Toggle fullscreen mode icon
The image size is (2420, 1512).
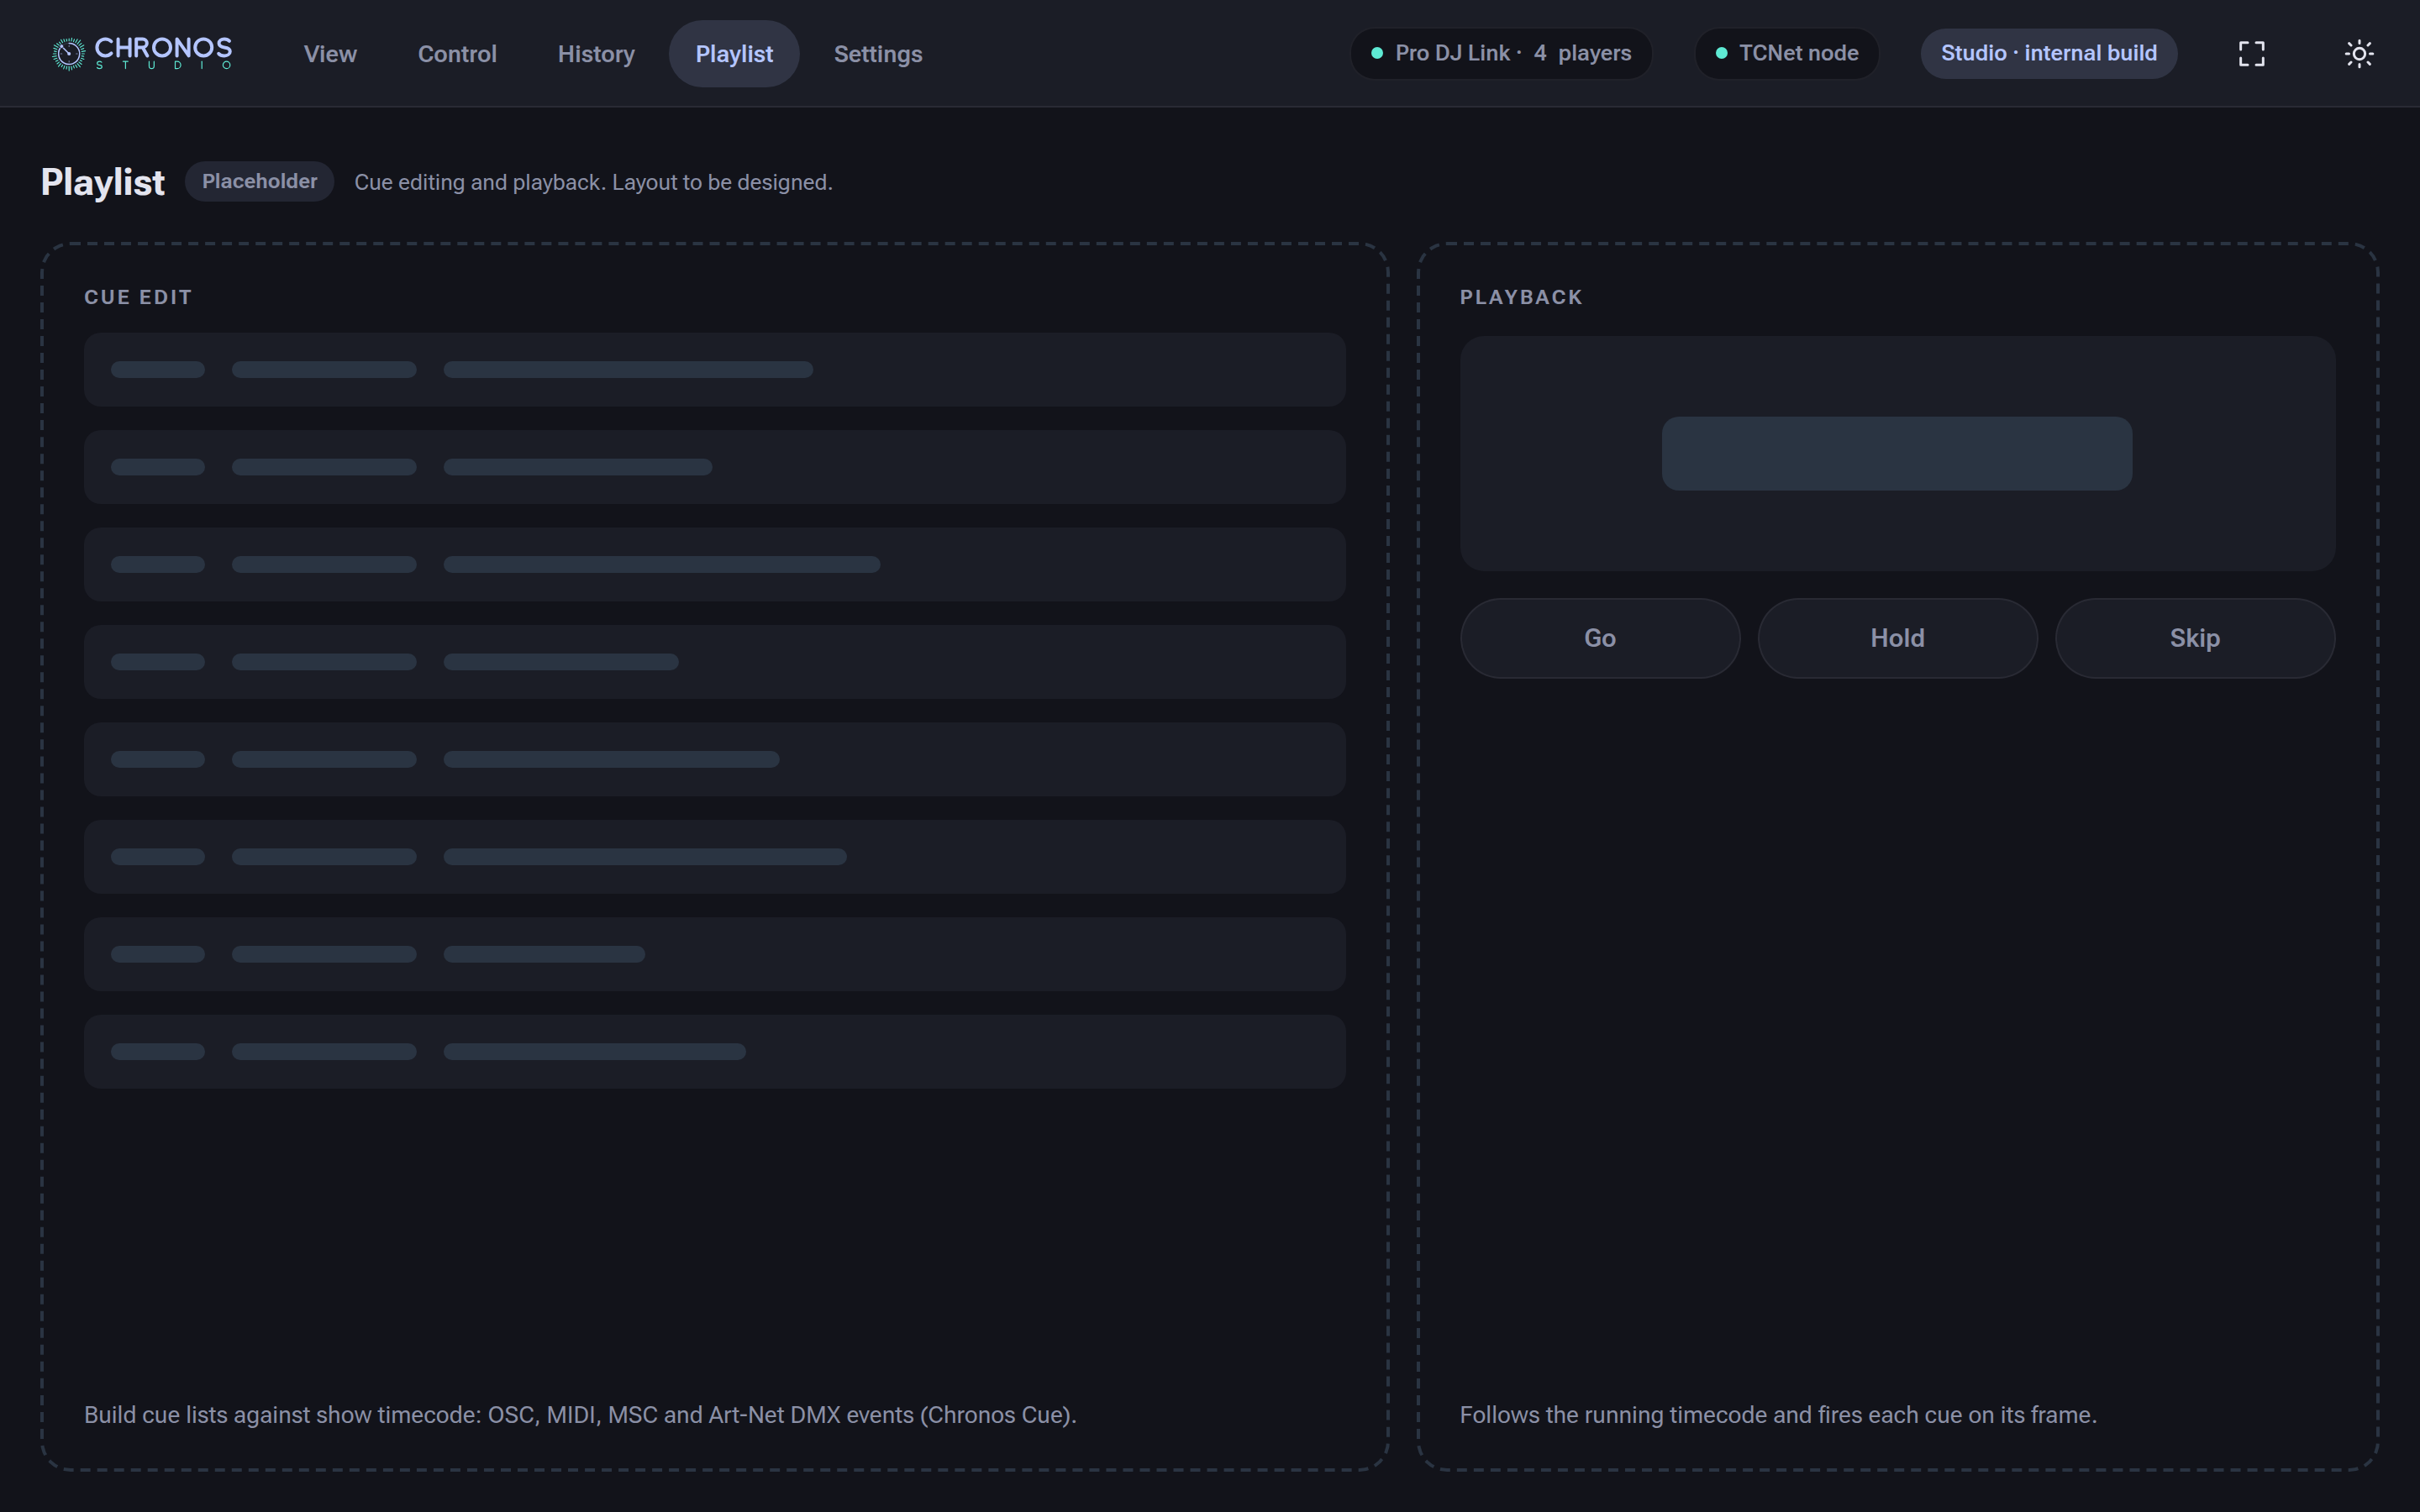pos(2251,54)
